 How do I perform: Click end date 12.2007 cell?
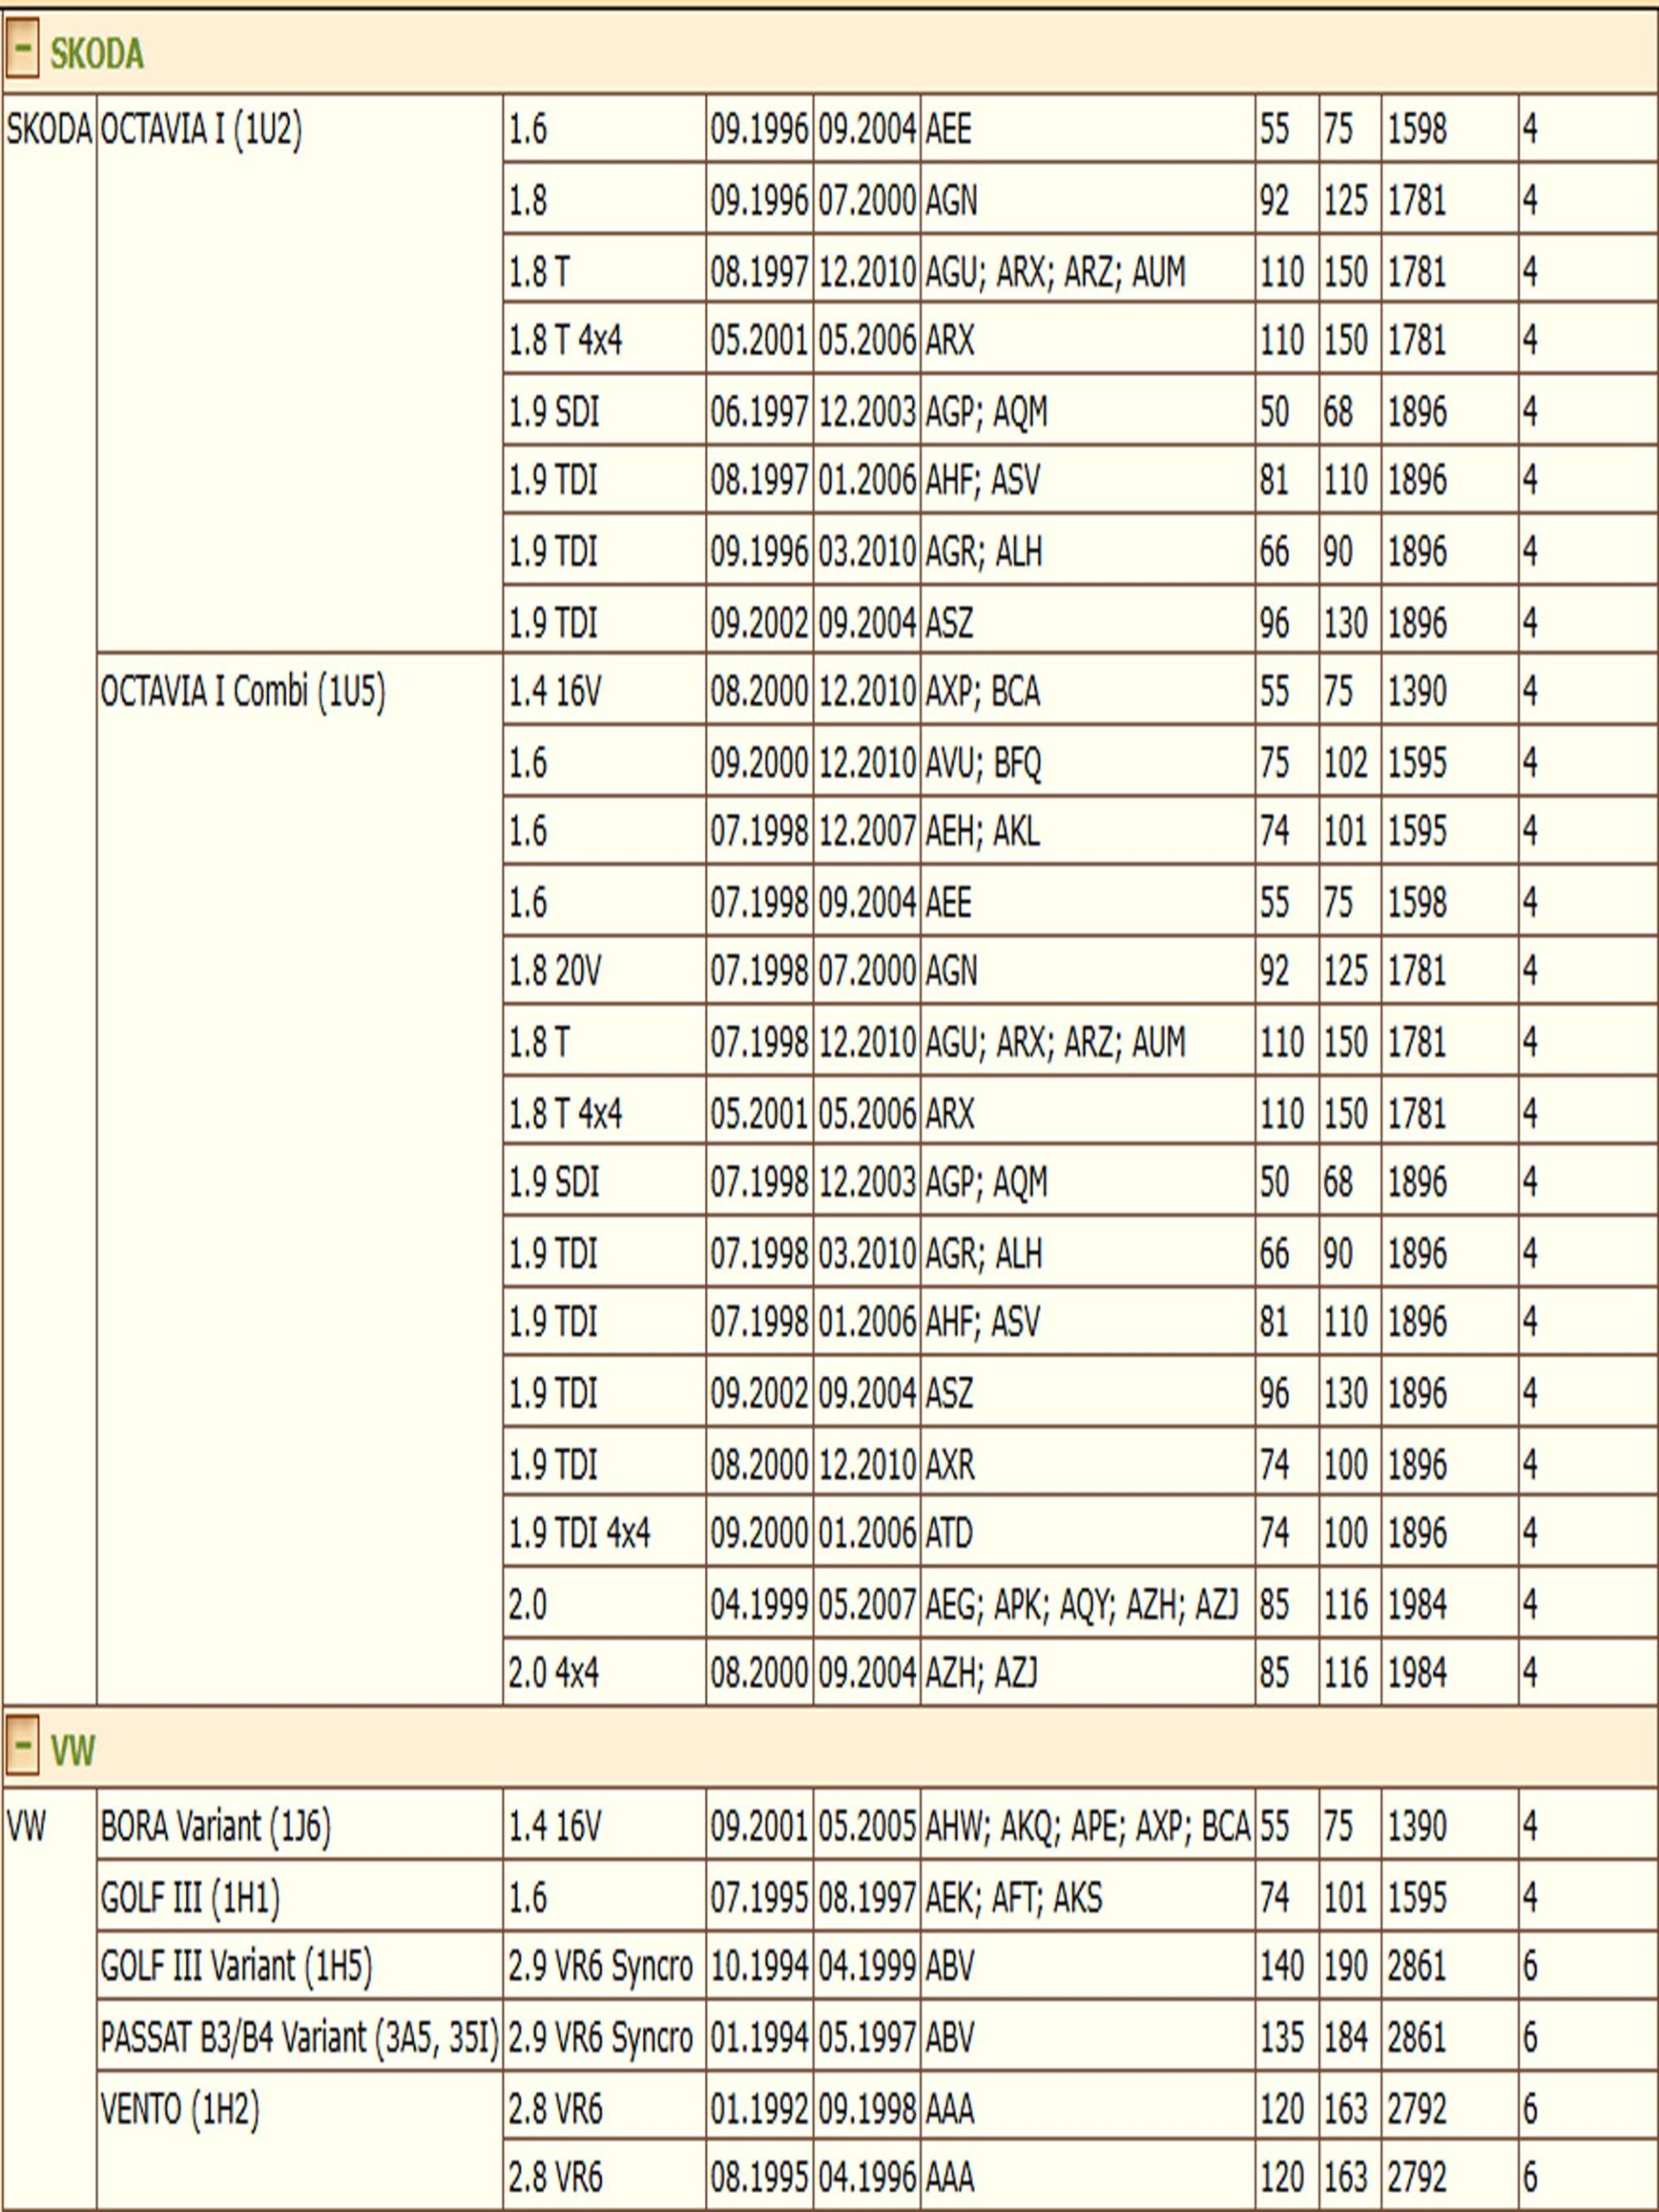pos(867,831)
